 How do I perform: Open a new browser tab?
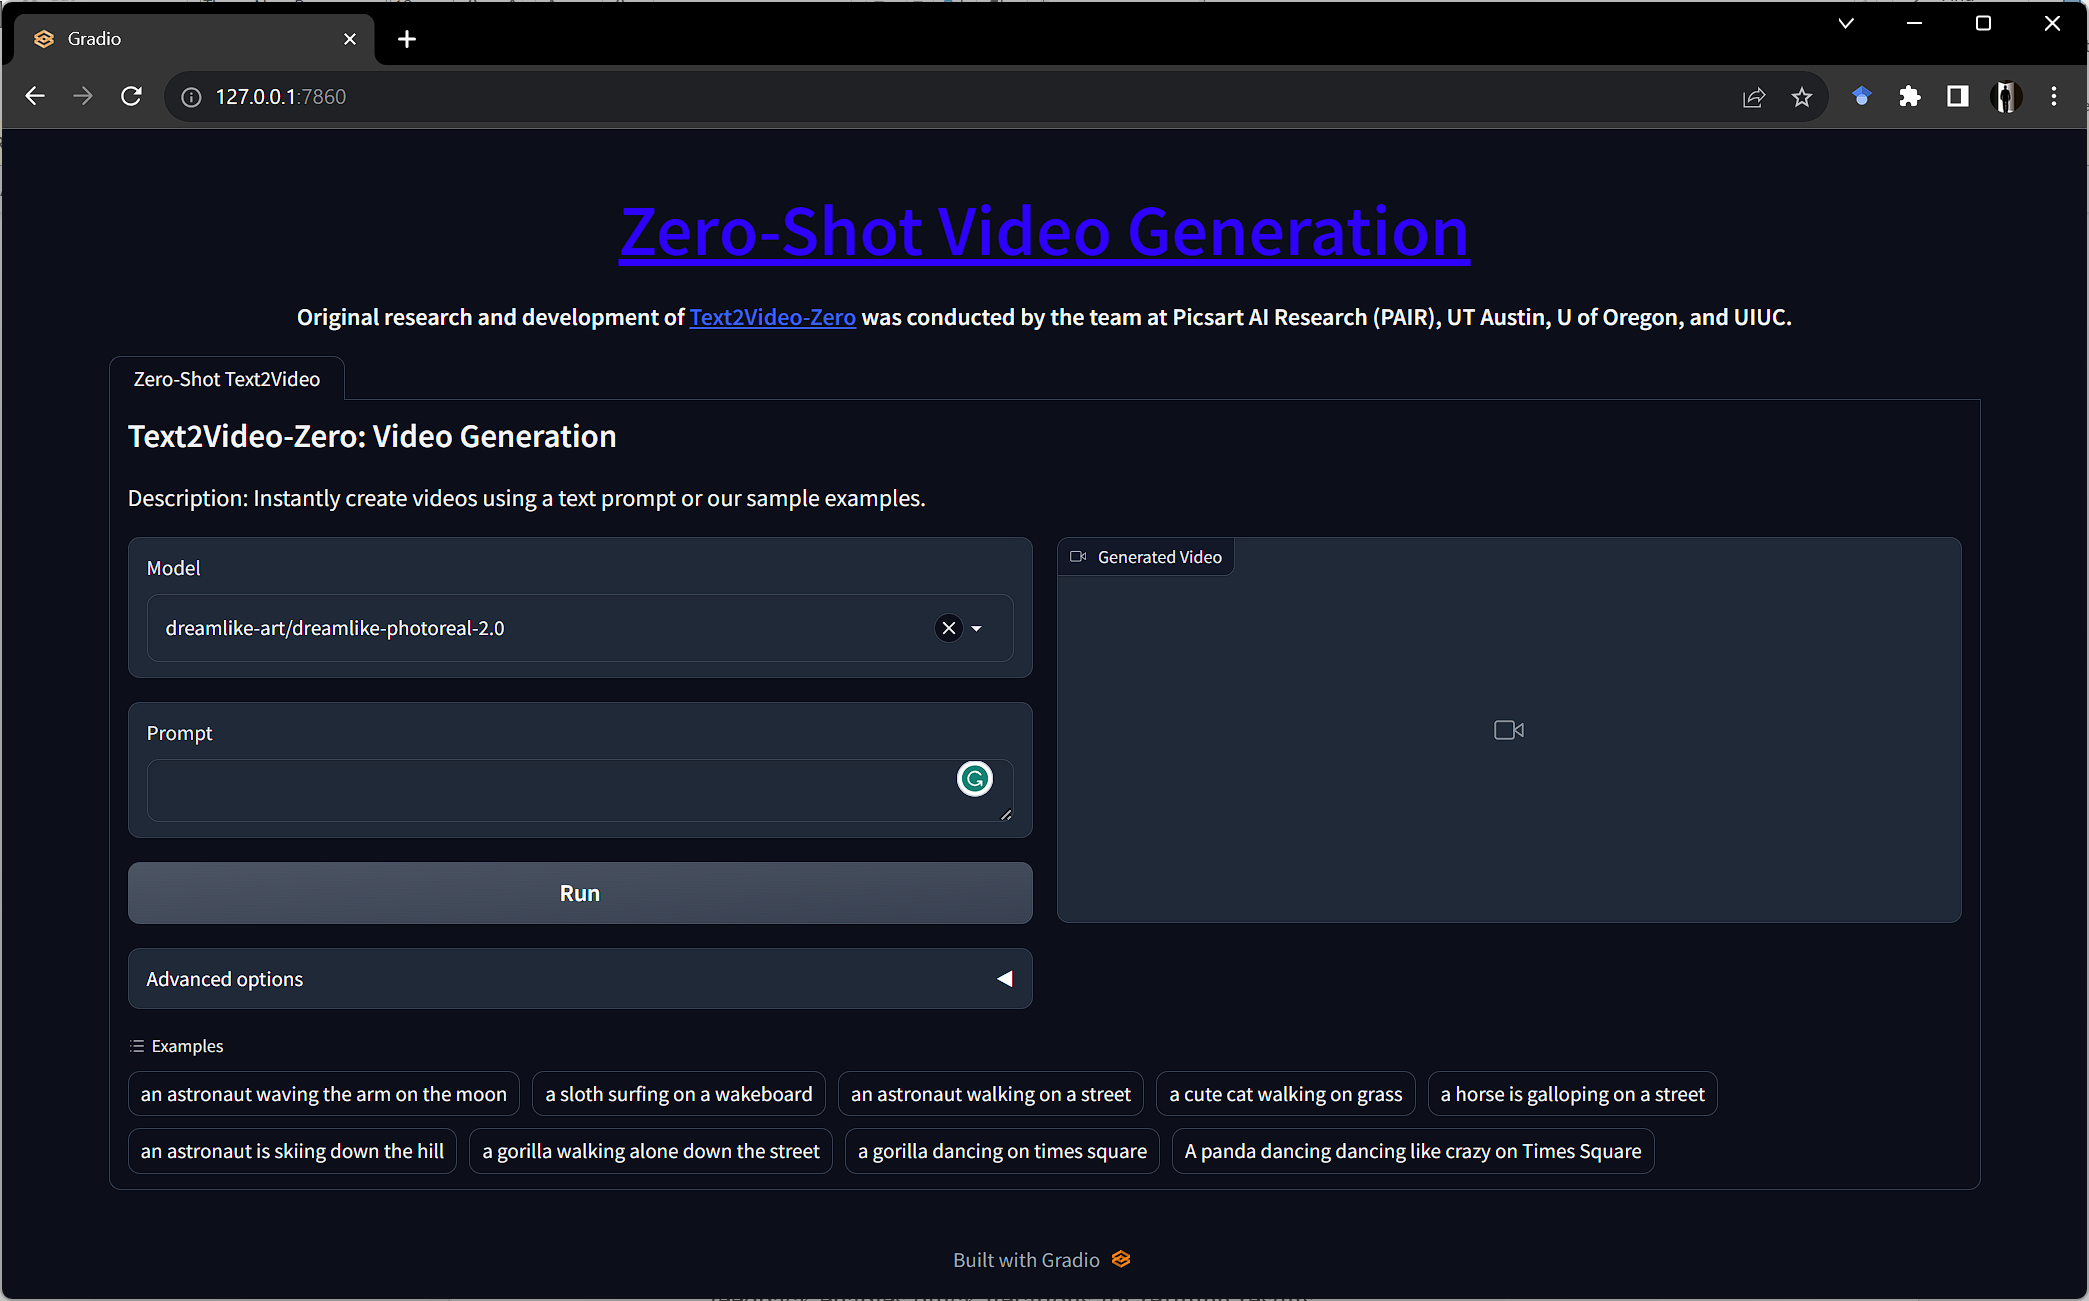coord(406,39)
